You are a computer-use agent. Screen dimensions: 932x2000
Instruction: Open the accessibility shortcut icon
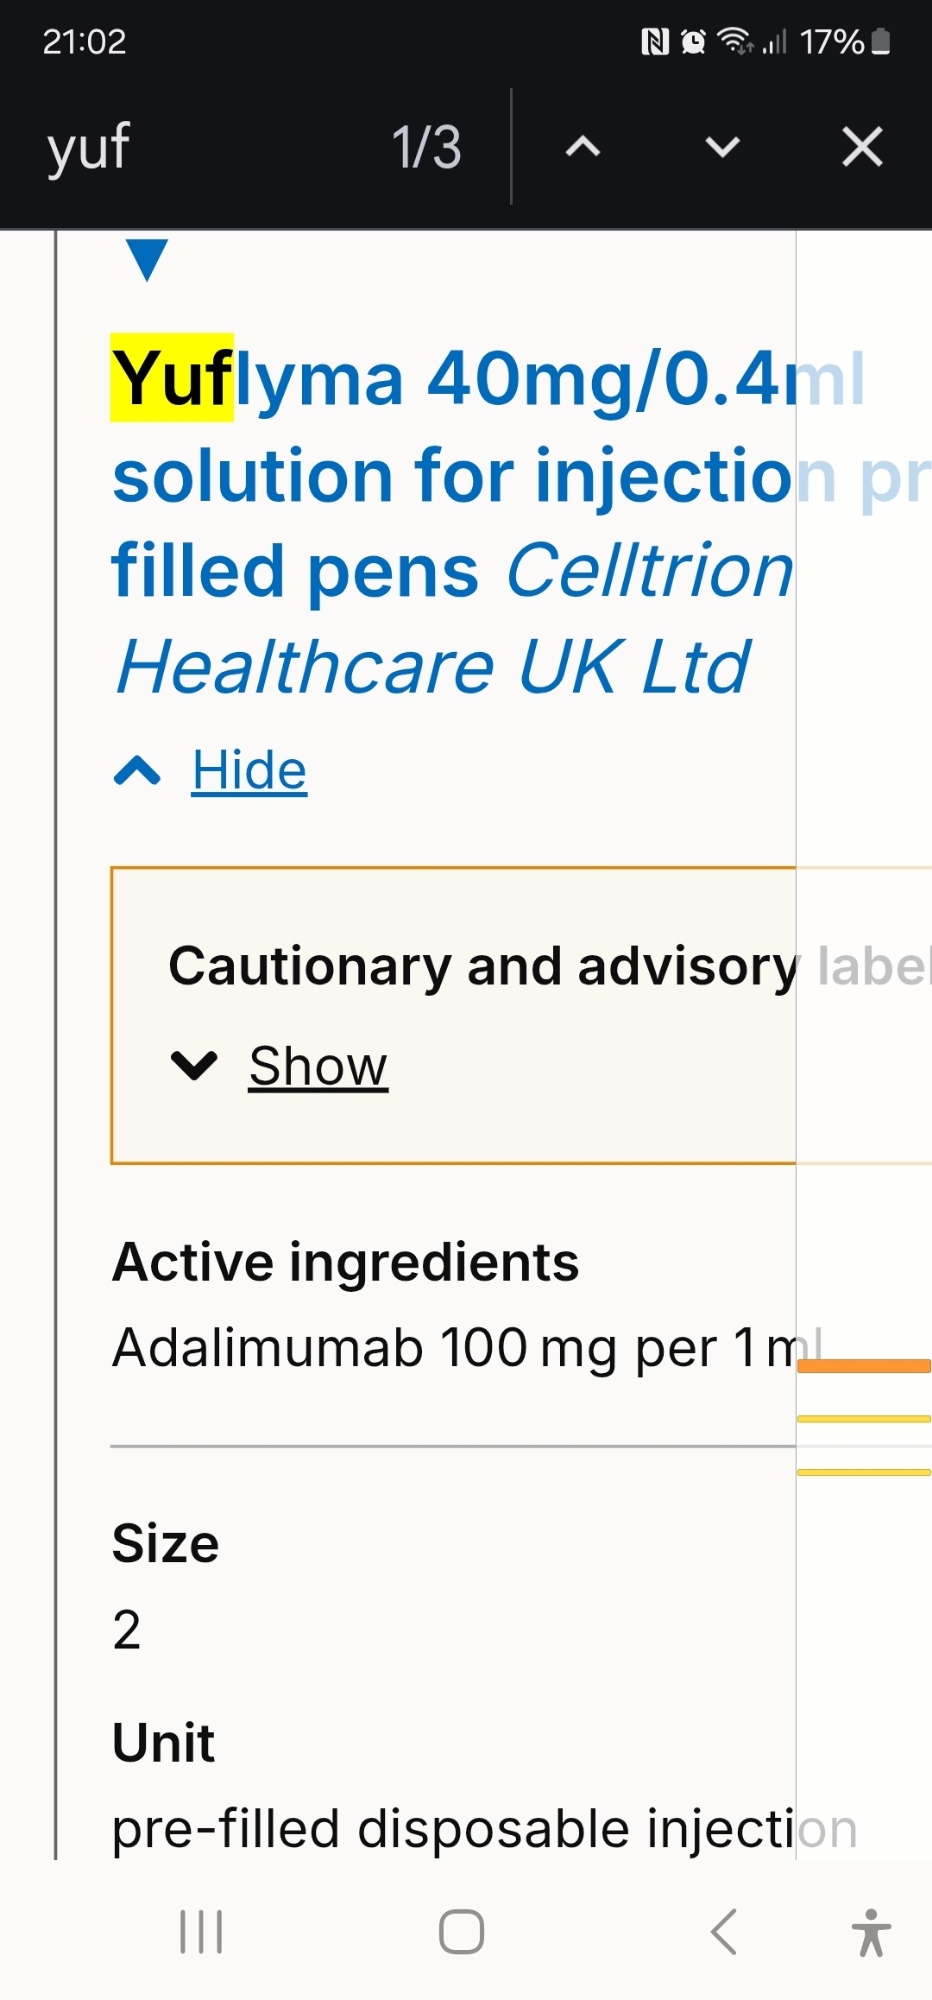click(x=871, y=1931)
